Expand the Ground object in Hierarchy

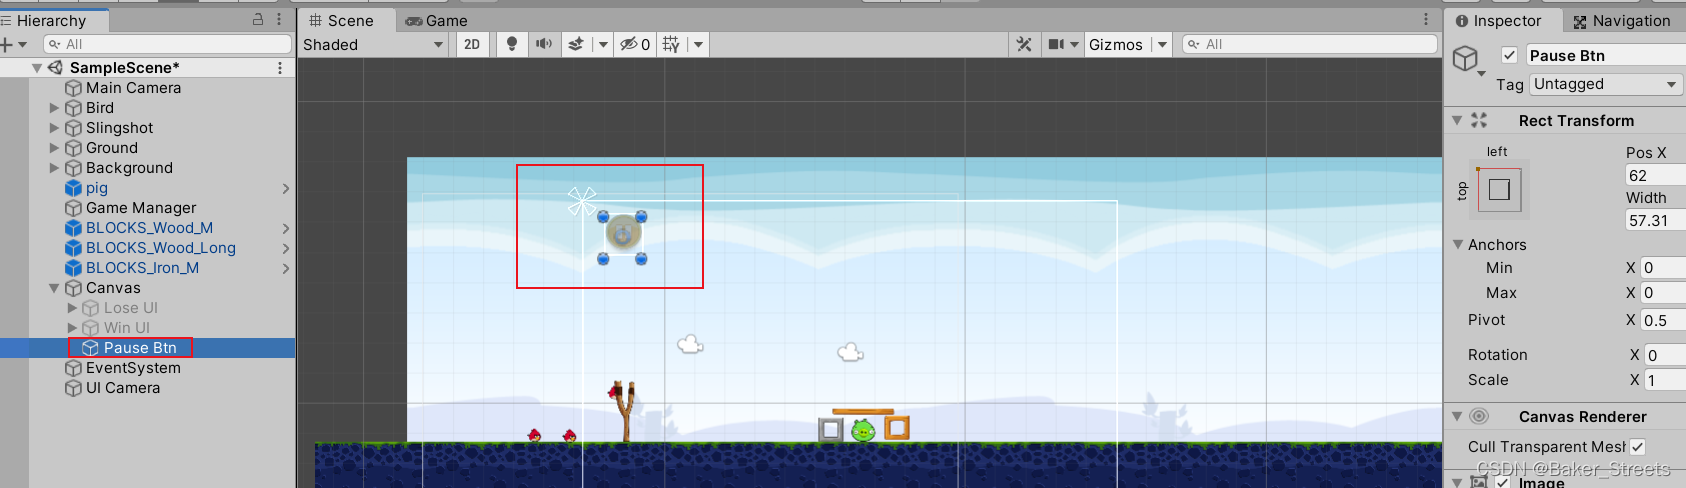55,148
